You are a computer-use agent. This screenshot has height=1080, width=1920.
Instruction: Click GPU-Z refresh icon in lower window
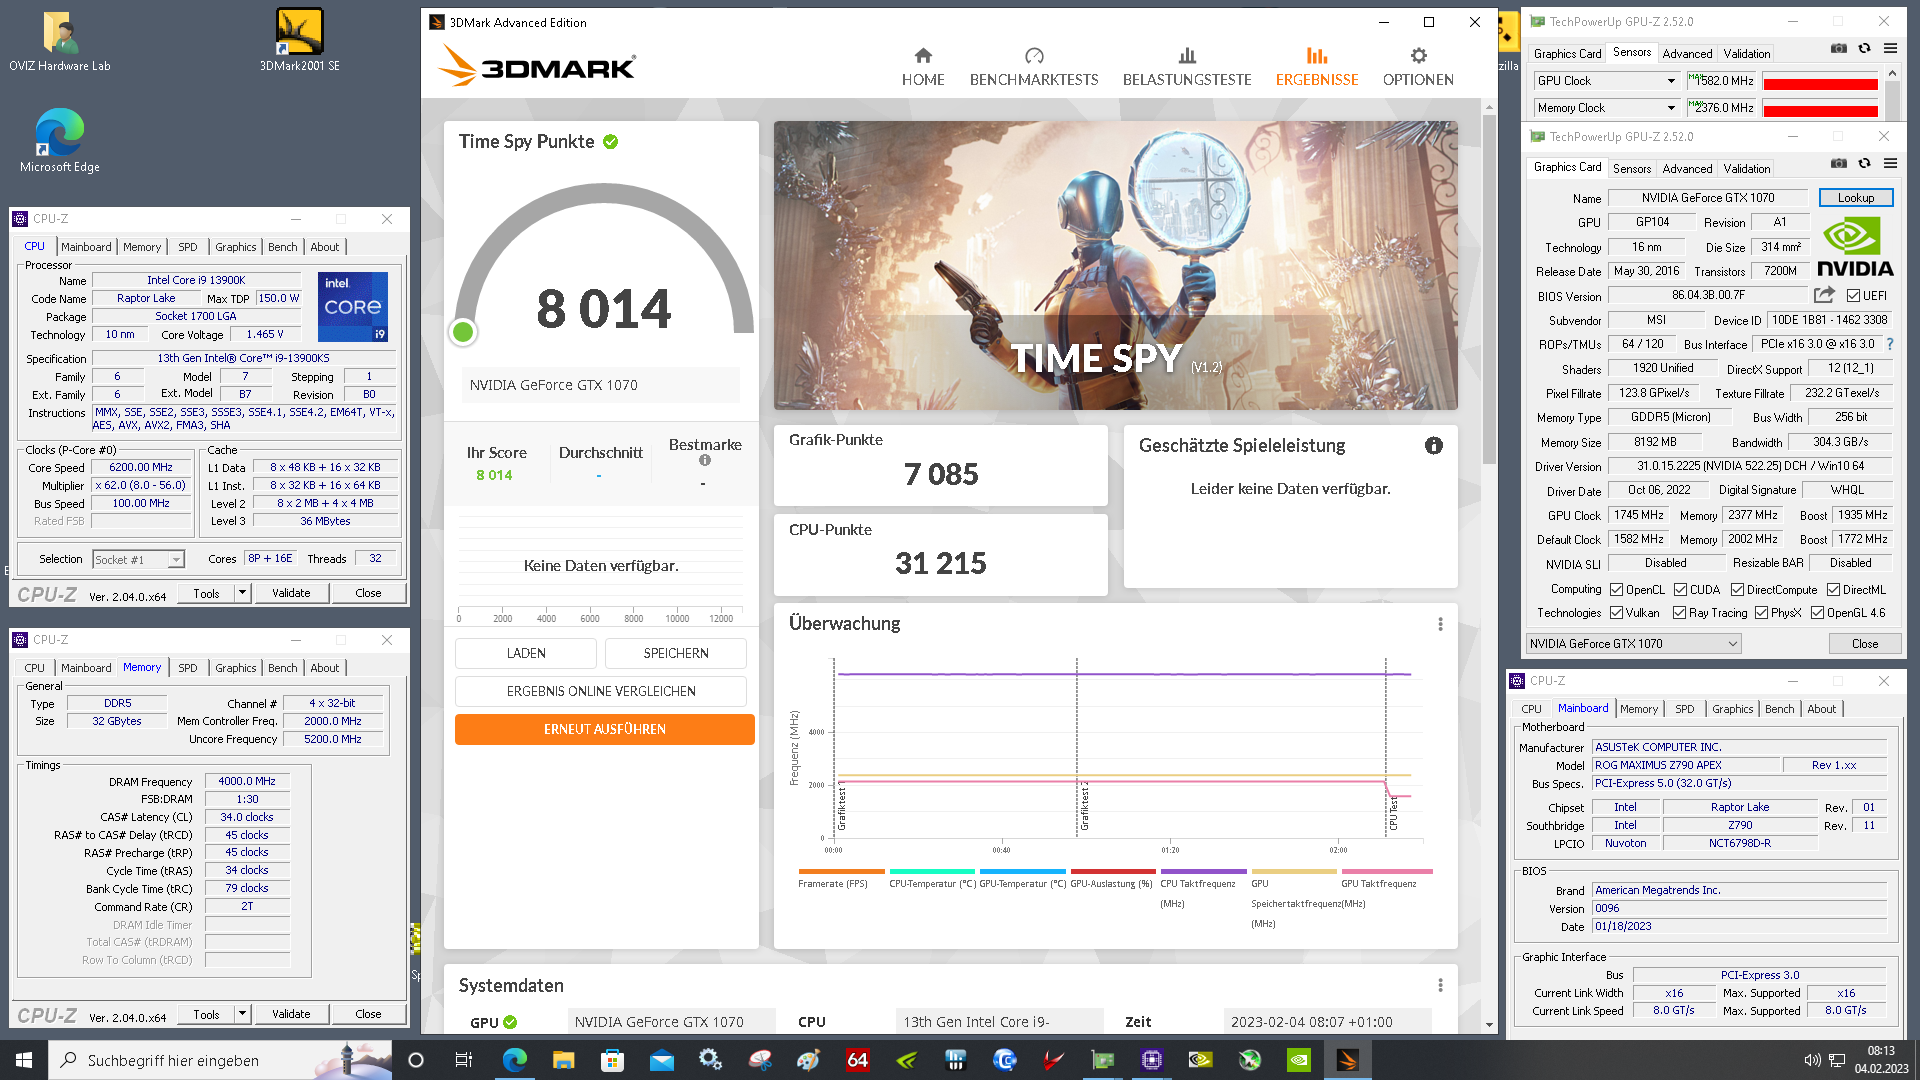[x=1864, y=163]
